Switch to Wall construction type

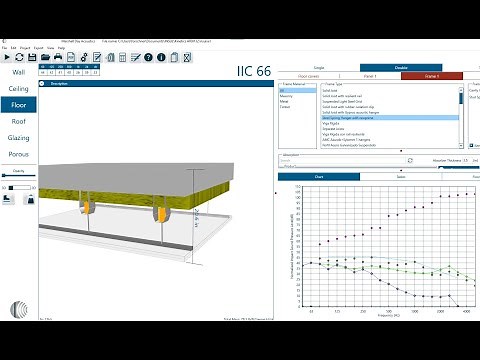(19, 72)
